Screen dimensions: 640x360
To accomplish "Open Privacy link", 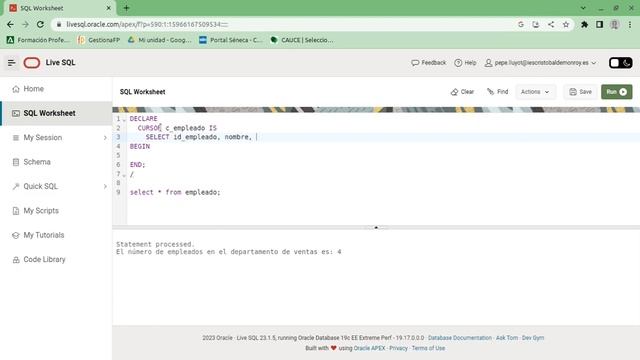I will click(398, 348).
